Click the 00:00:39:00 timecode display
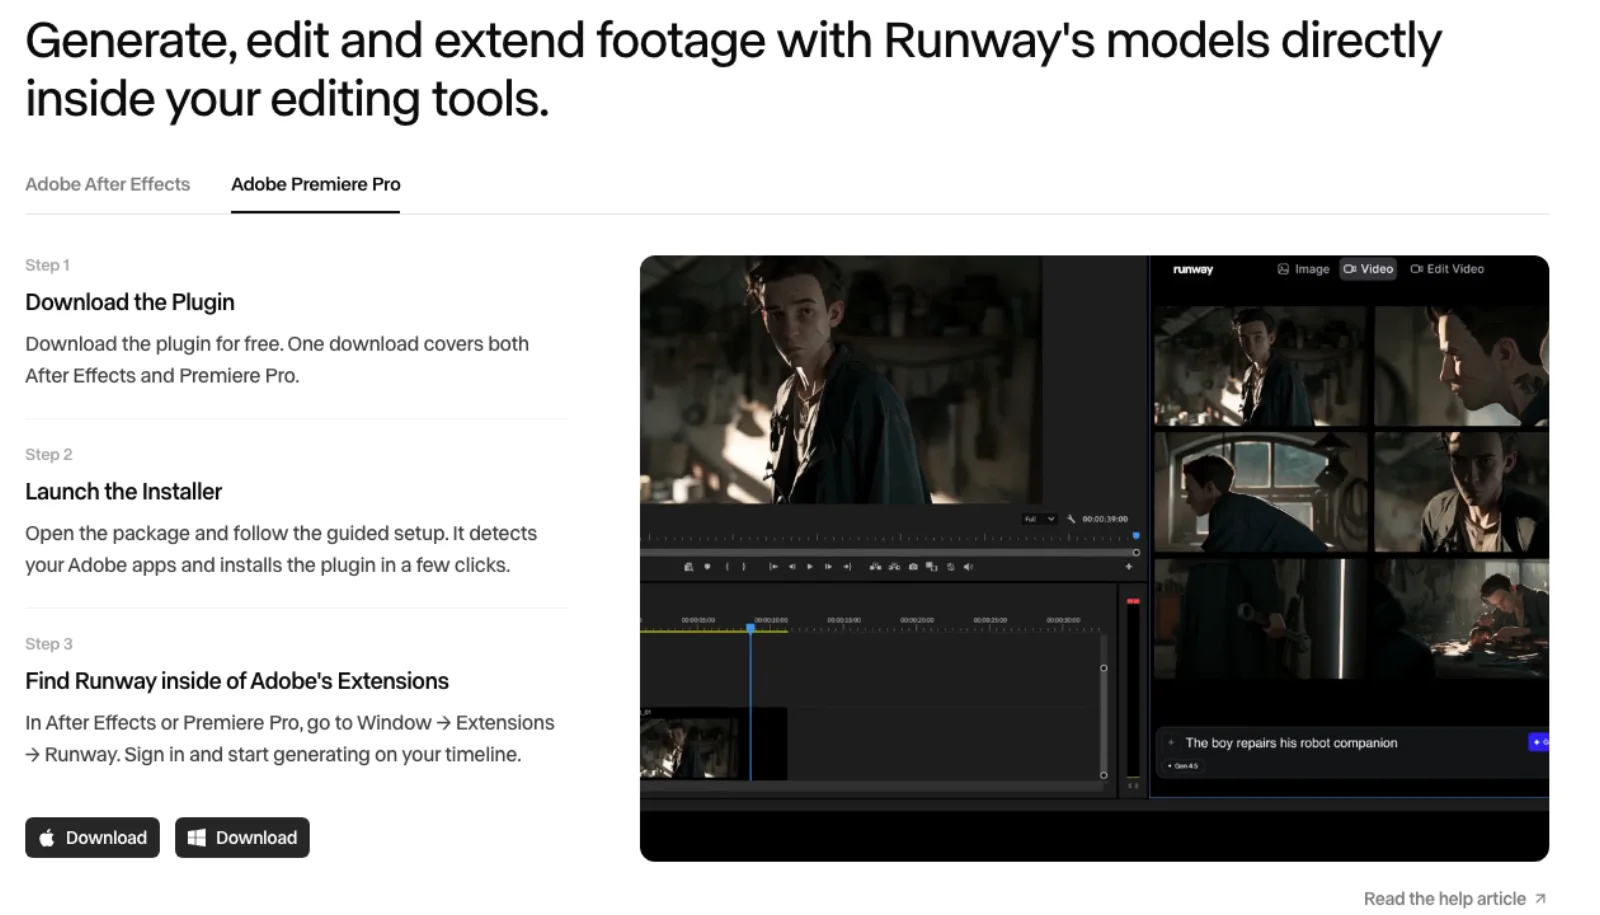This screenshot has width=1600, height=915. pyautogui.click(x=1105, y=519)
